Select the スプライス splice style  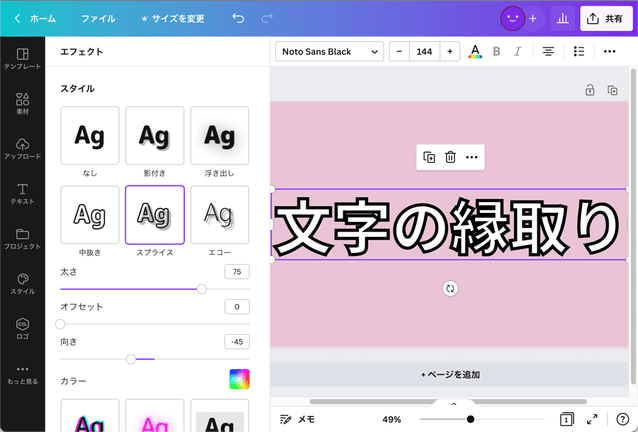(x=155, y=215)
